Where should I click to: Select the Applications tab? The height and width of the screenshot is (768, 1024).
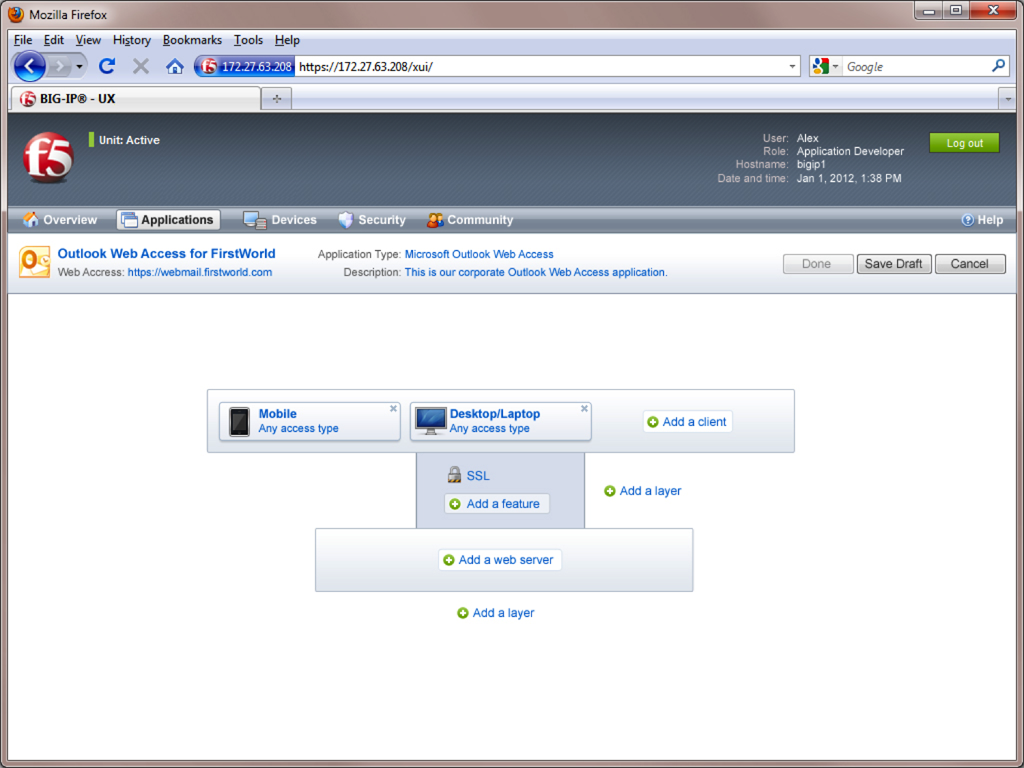[168, 219]
